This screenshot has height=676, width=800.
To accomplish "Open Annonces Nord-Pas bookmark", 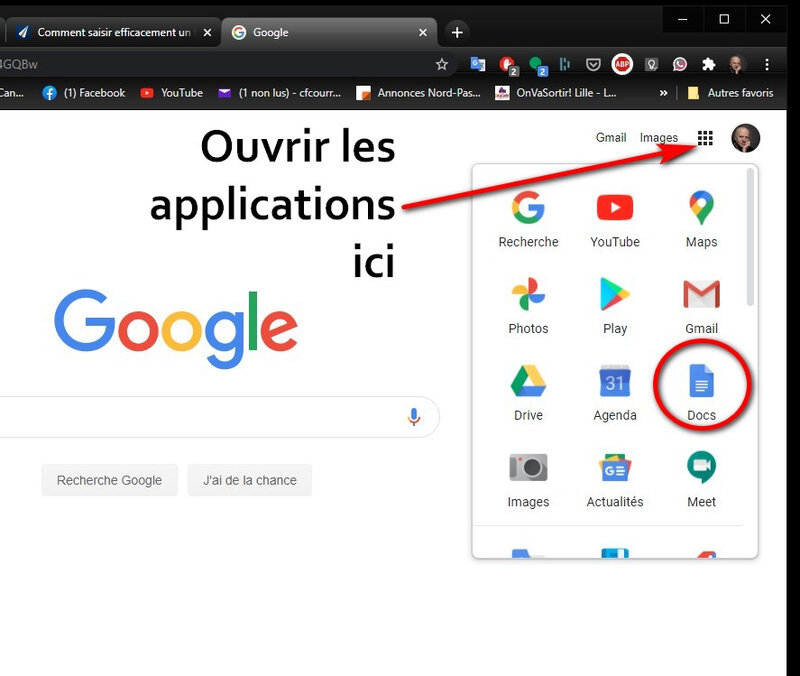I will 418,93.
